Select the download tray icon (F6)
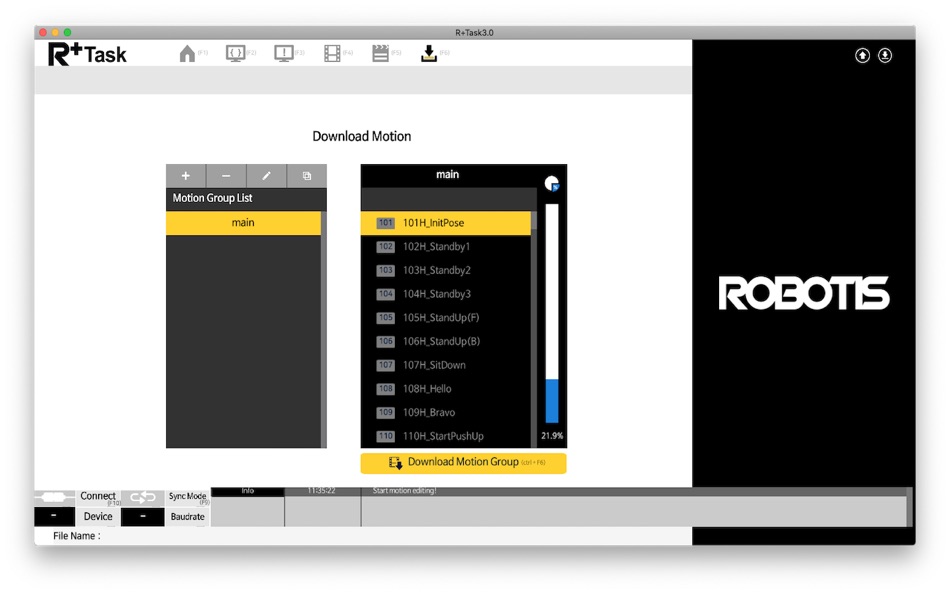 tap(429, 54)
